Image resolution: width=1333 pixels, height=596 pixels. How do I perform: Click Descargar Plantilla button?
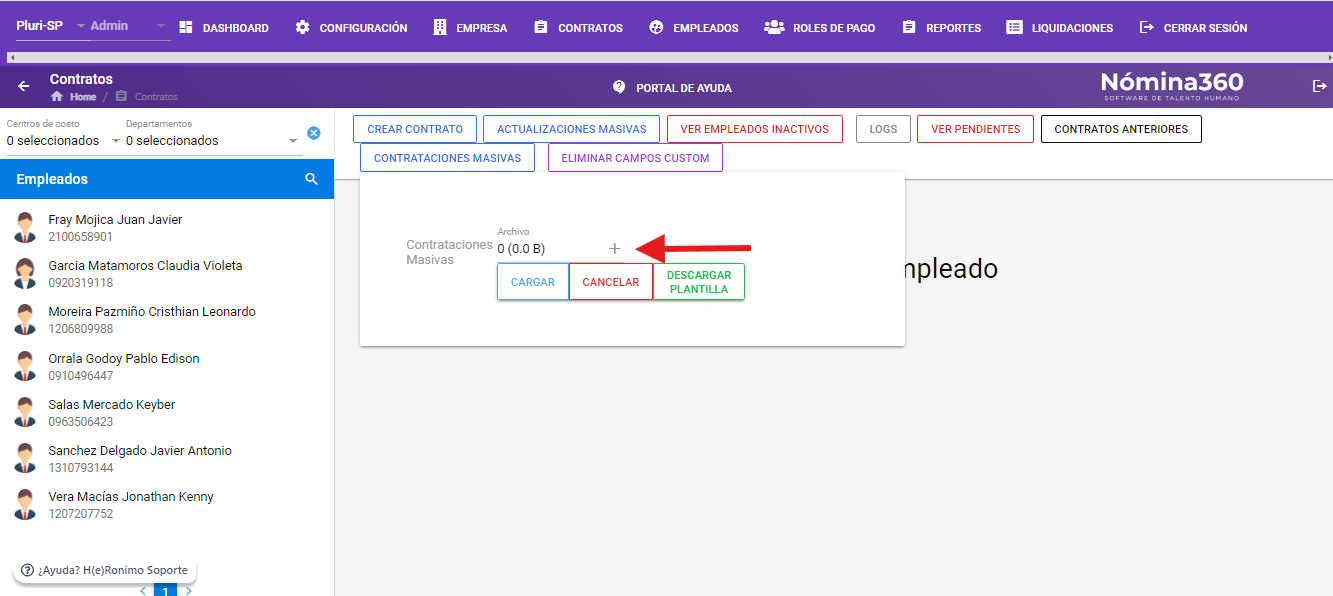699,282
